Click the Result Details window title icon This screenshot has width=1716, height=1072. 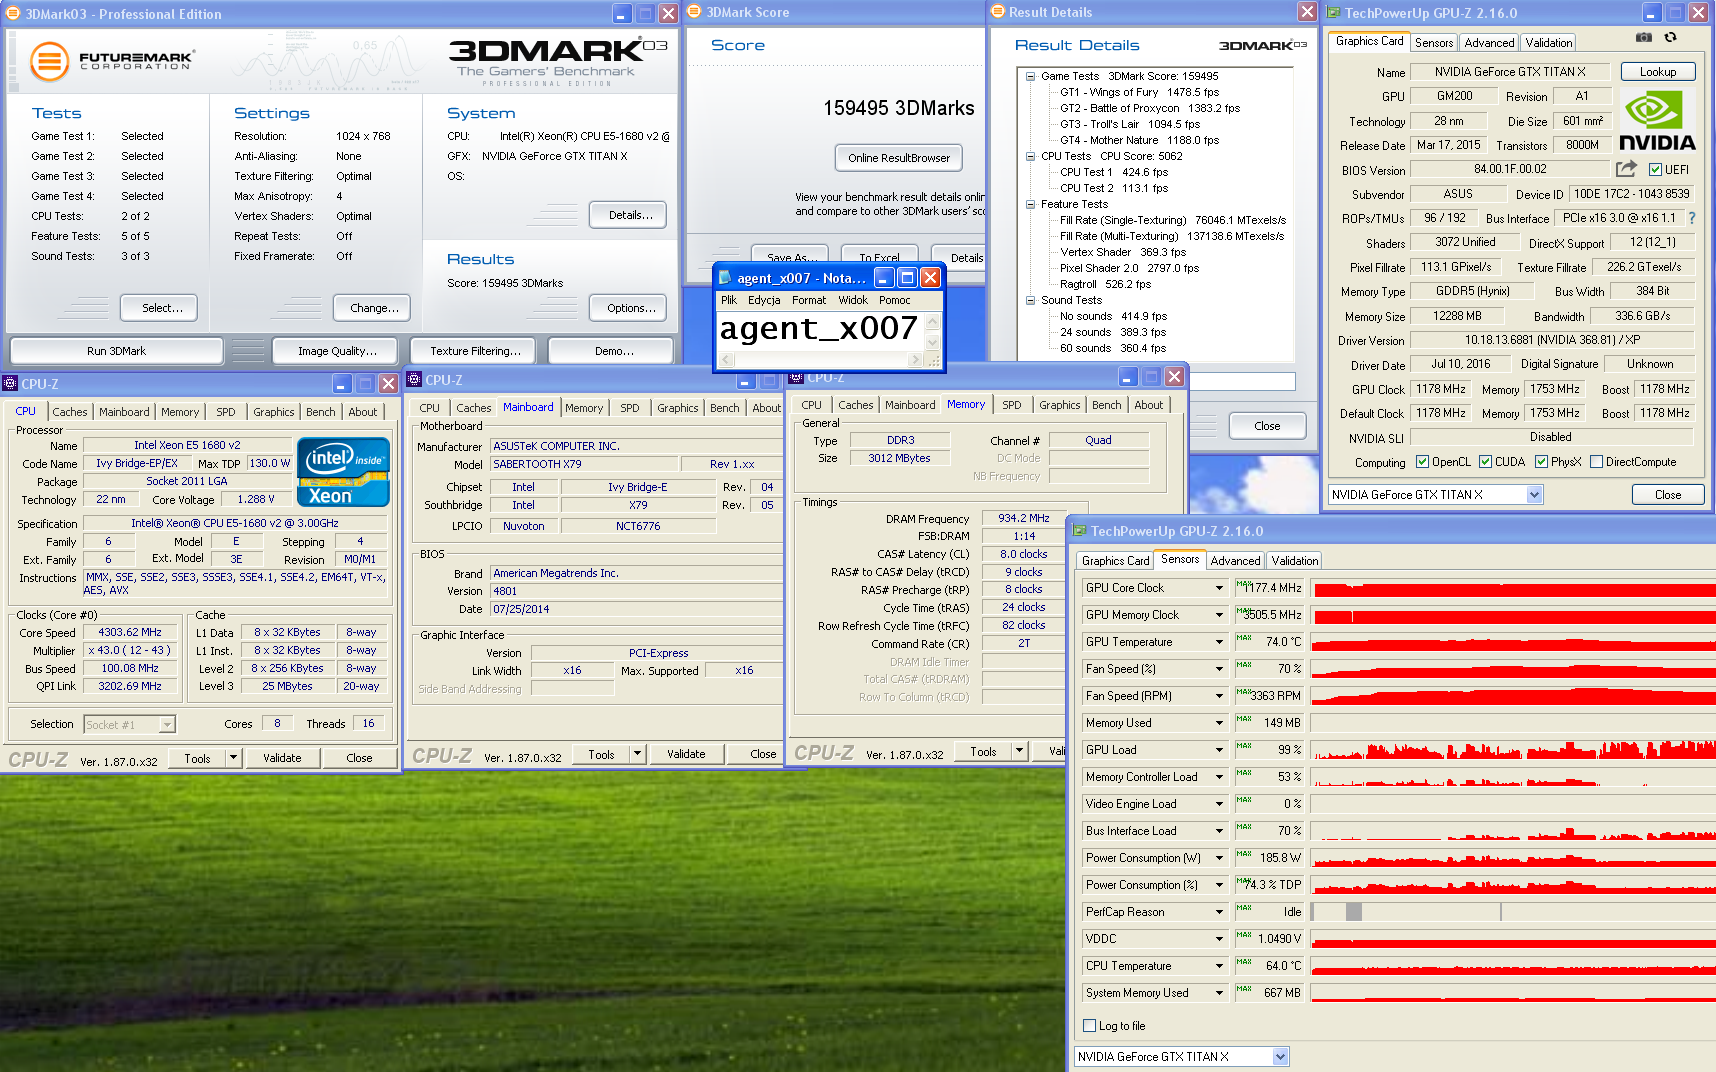pos(997,12)
